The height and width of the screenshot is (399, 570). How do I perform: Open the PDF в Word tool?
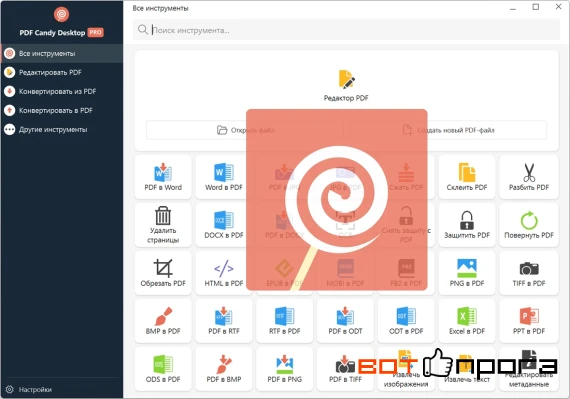(x=163, y=177)
